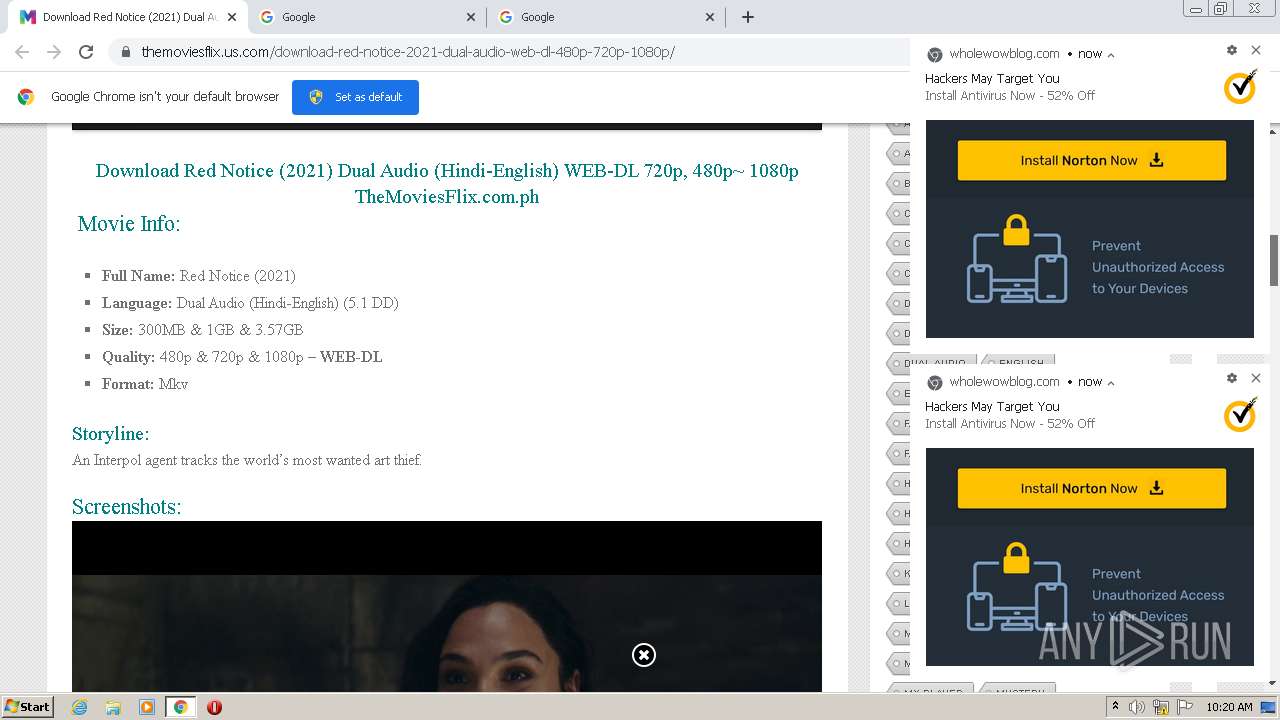Click Norton checkmark logo in bottom notification
This screenshot has height=720, width=1280.
point(1240,414)
